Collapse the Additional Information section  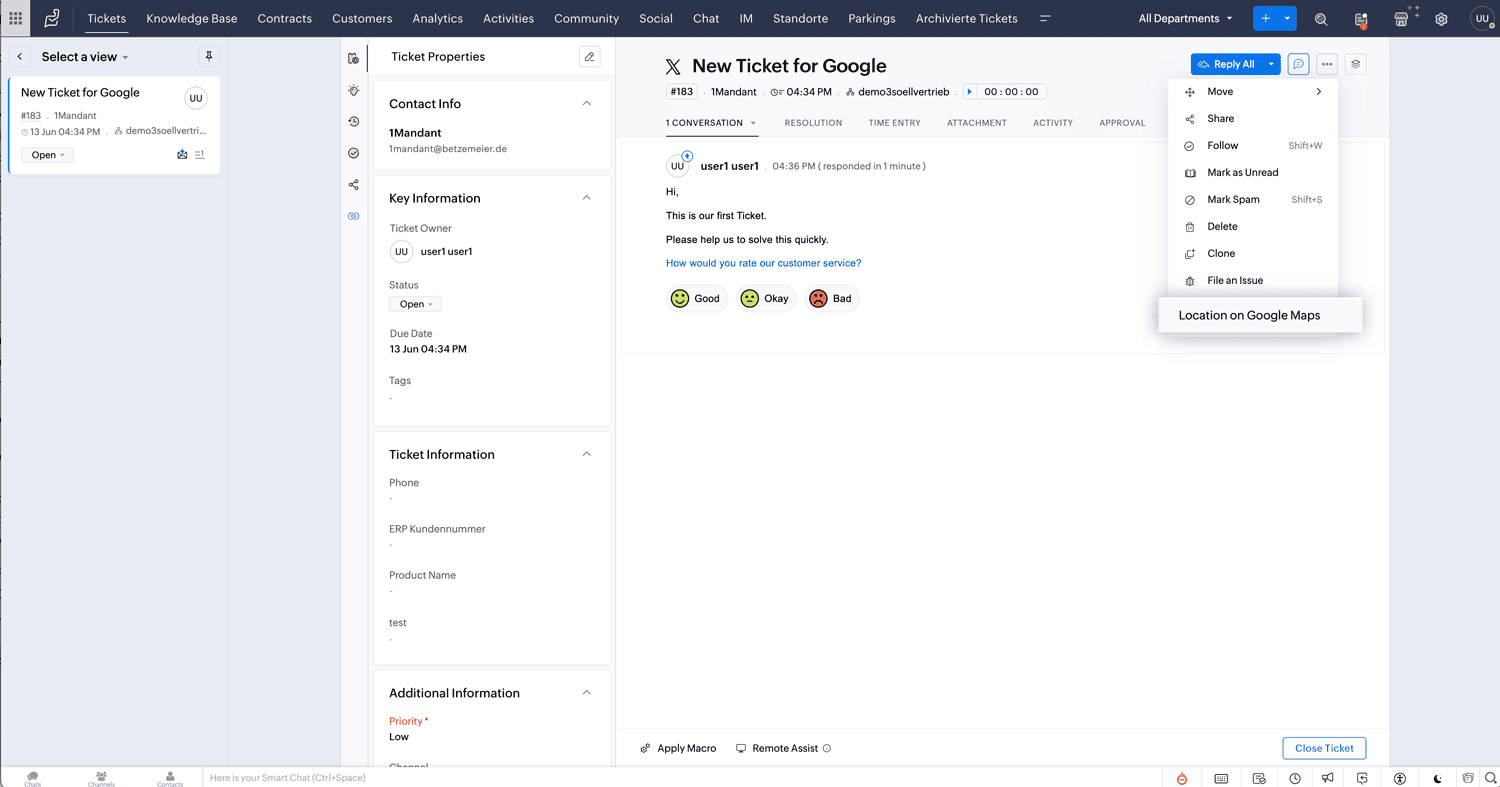pos(587,693)
